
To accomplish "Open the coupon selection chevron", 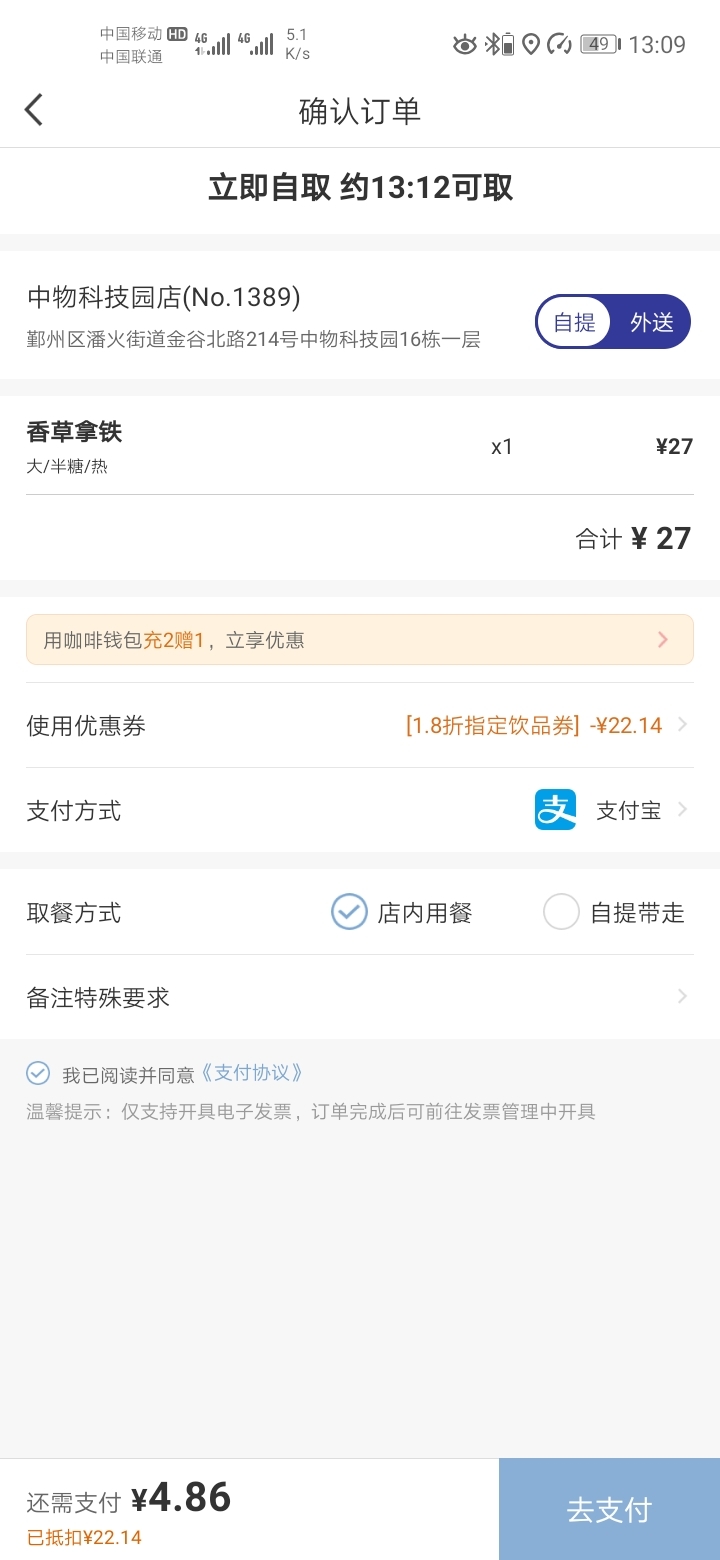I will coord(683,725).
